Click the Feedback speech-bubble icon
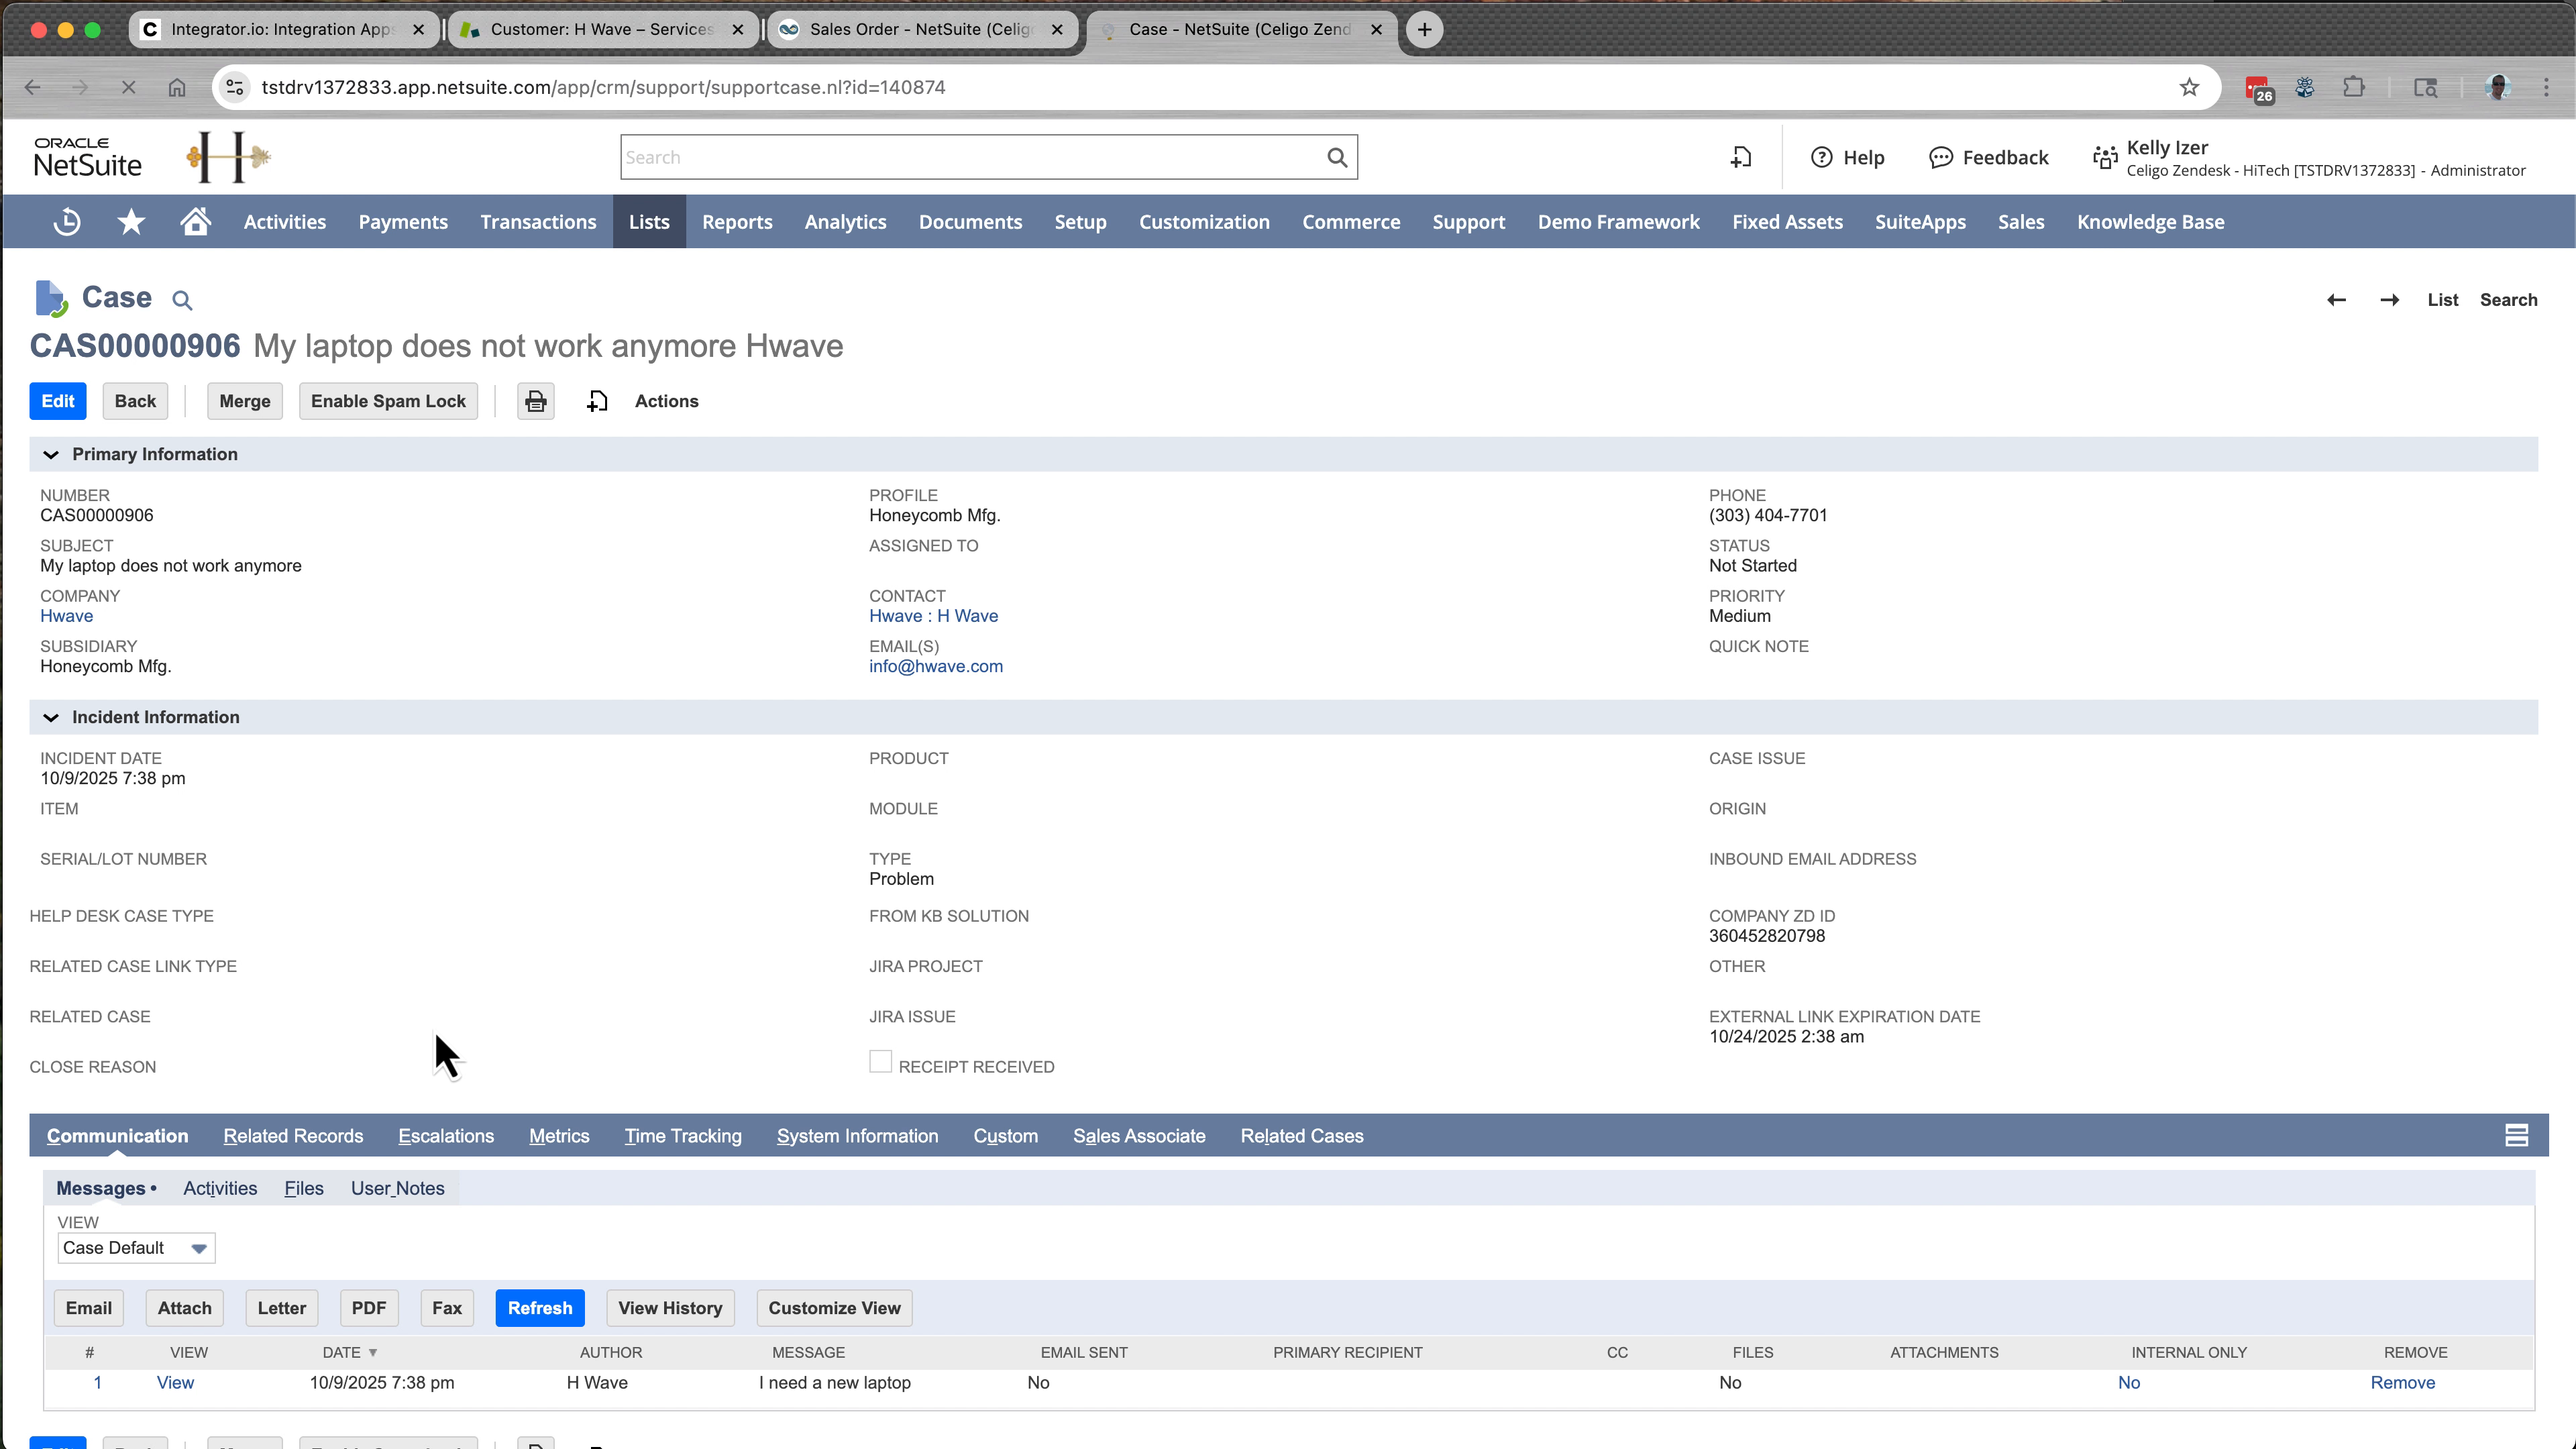The width and height of the screenshot is (2576, 1449). [x=1941, y=157]
